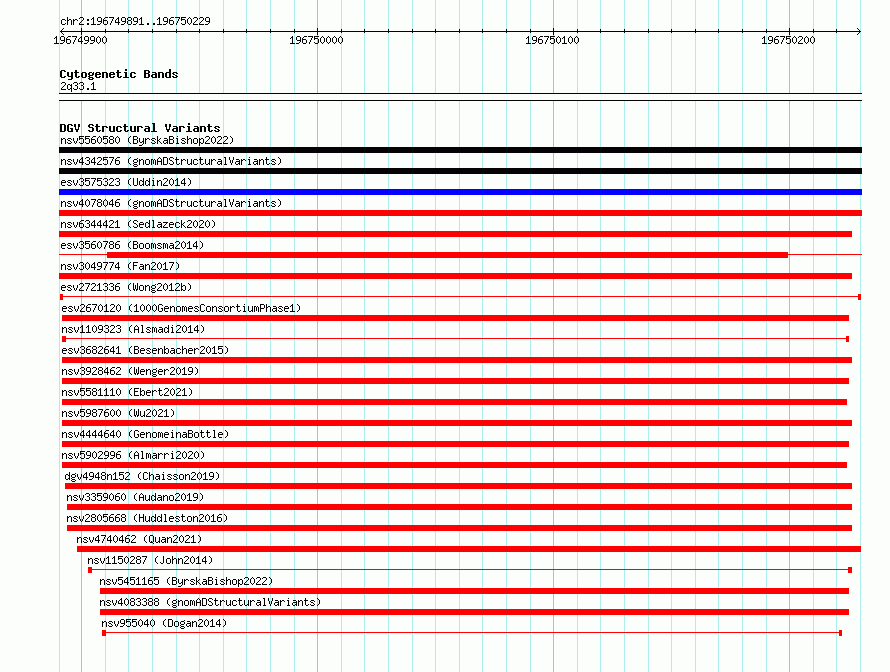This screenshot has width=890, height=672.
Task: Open the esv3575323 (Uddin2014) variant label
Action: (126, 182)
